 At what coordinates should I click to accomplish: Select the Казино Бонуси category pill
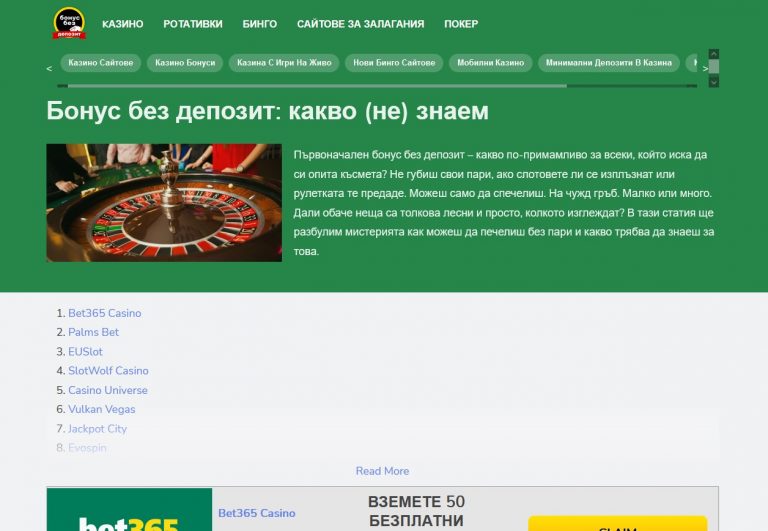[x=185, y=63]
